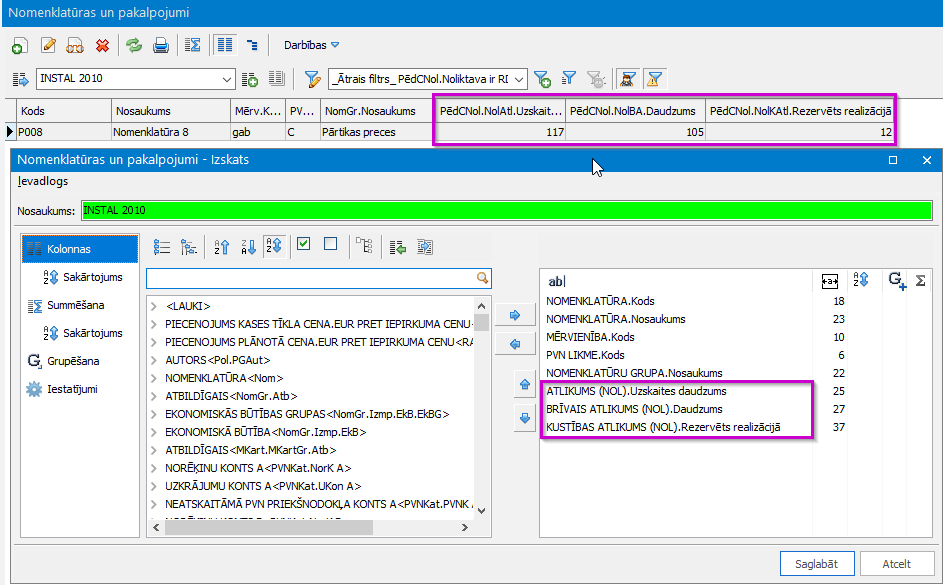Open the INSTAL 2010 view dropdown
Image resolution: width=943 pixels, height=585 pixels.
(x=226, y=79)
